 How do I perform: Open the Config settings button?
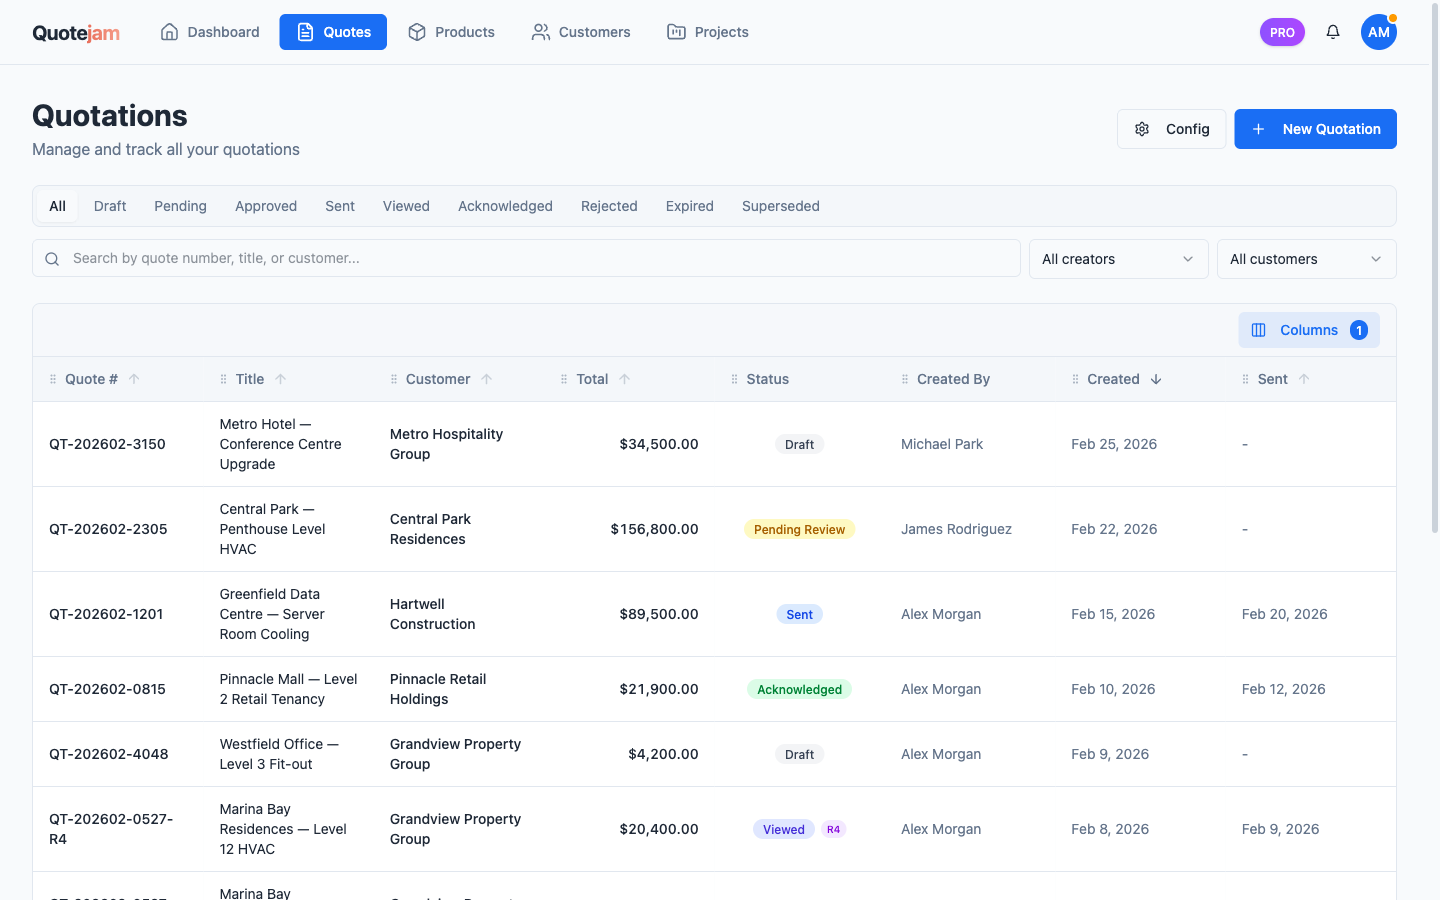point(1171,129)
